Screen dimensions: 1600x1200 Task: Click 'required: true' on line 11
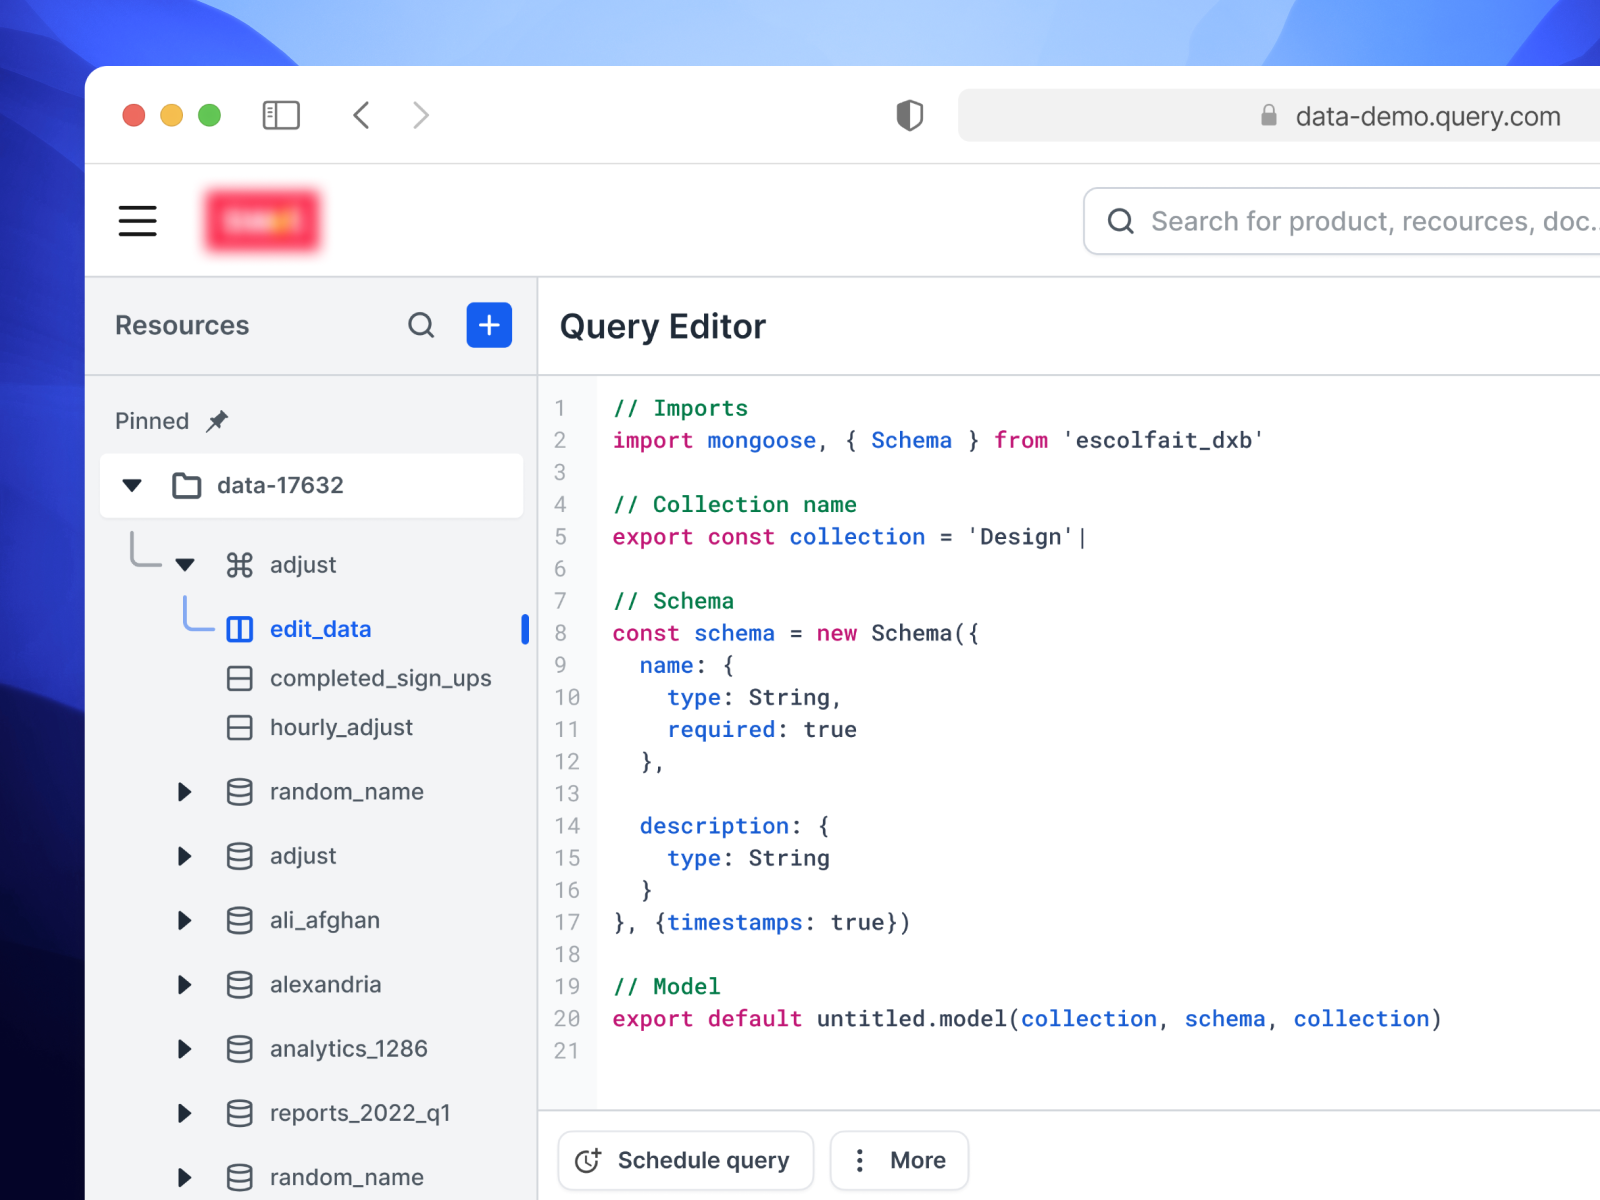762,730
